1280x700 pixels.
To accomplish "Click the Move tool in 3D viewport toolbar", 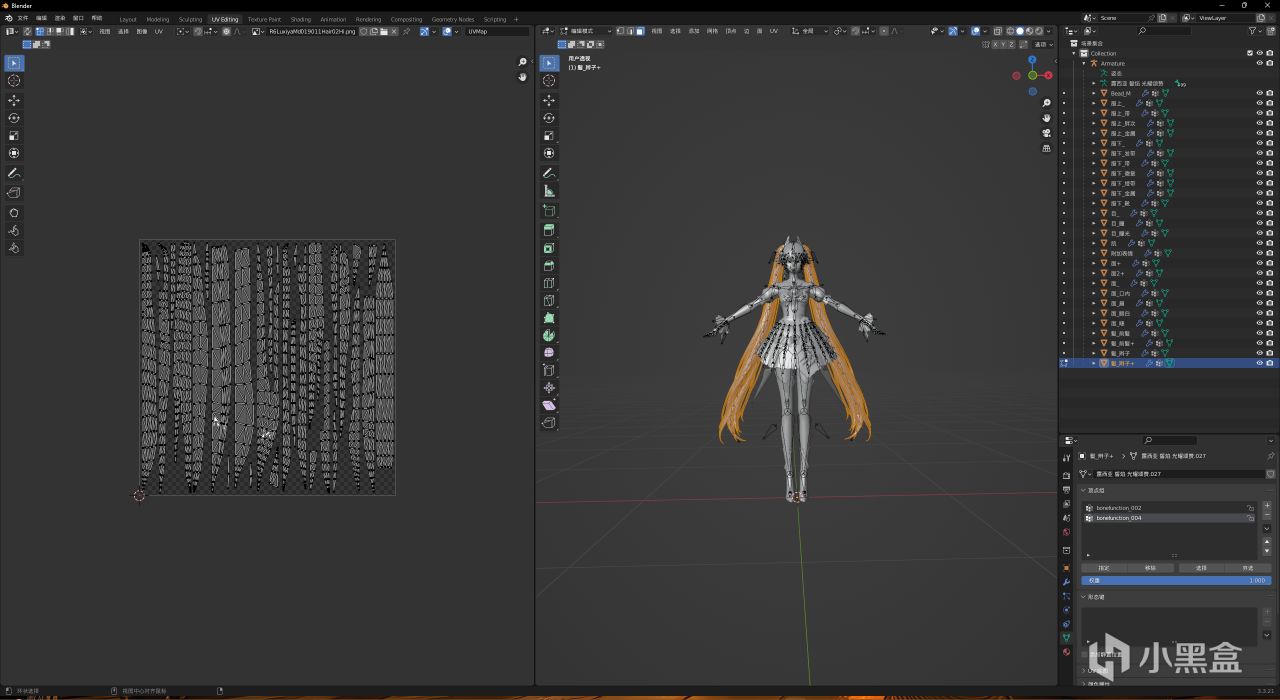I will 549,100.
